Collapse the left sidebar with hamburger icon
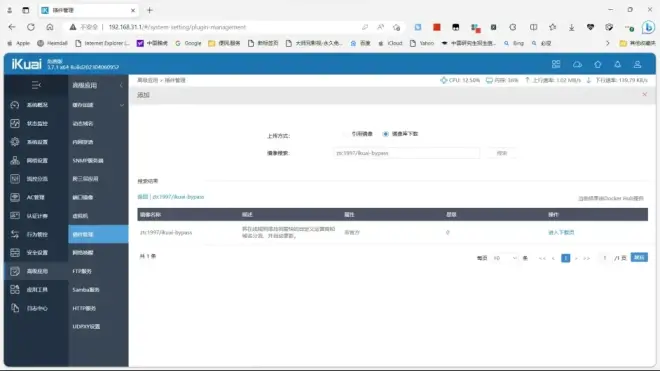This screenshot has height=371, width=660. 36,85
